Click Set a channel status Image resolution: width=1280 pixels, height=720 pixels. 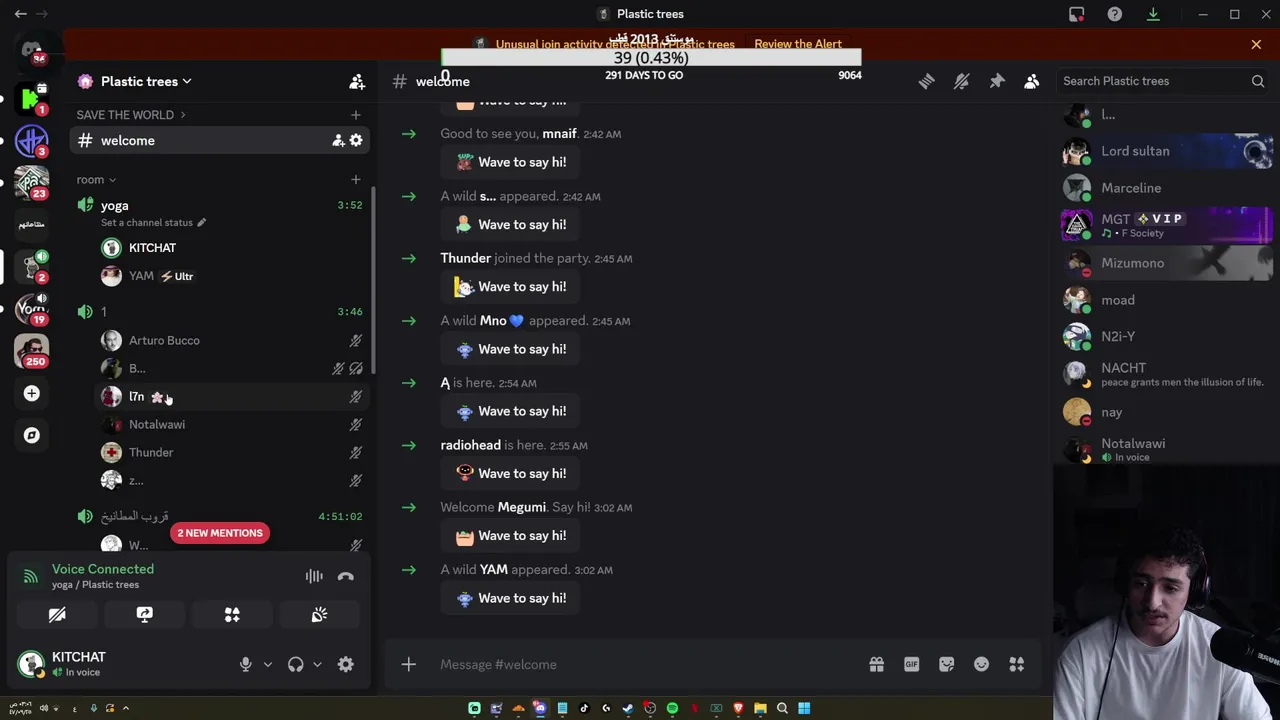click(x=152, y=223)
